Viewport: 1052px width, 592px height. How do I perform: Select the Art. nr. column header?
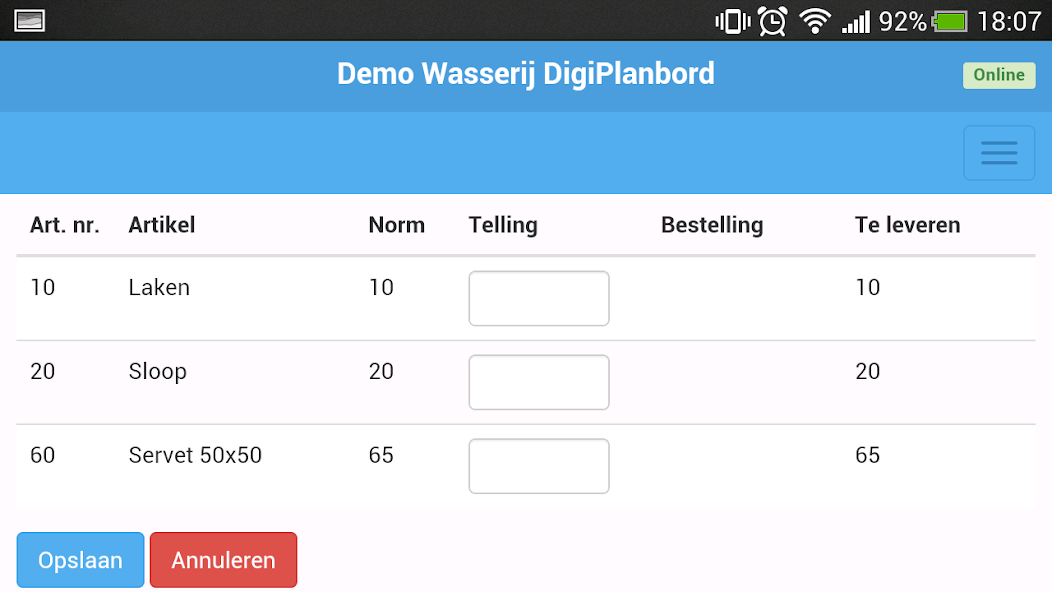64,225
